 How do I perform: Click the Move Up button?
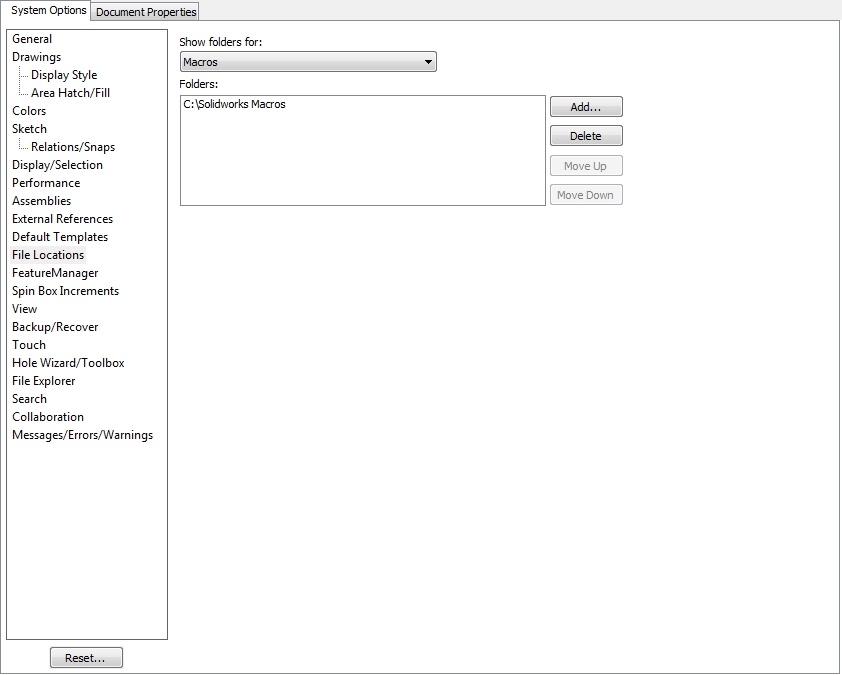pos(586,166)
